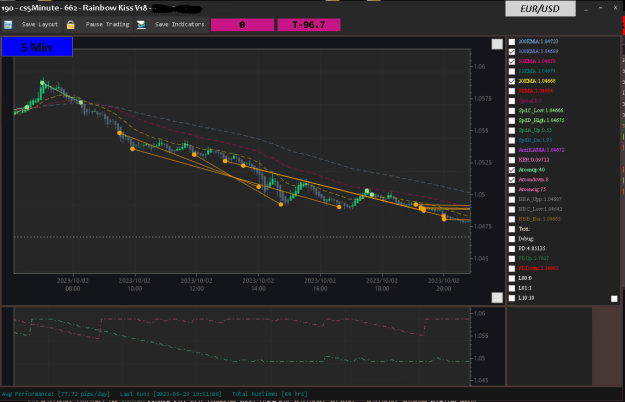
Task: Click the Last Run status text
Action: tap(171, 394)
